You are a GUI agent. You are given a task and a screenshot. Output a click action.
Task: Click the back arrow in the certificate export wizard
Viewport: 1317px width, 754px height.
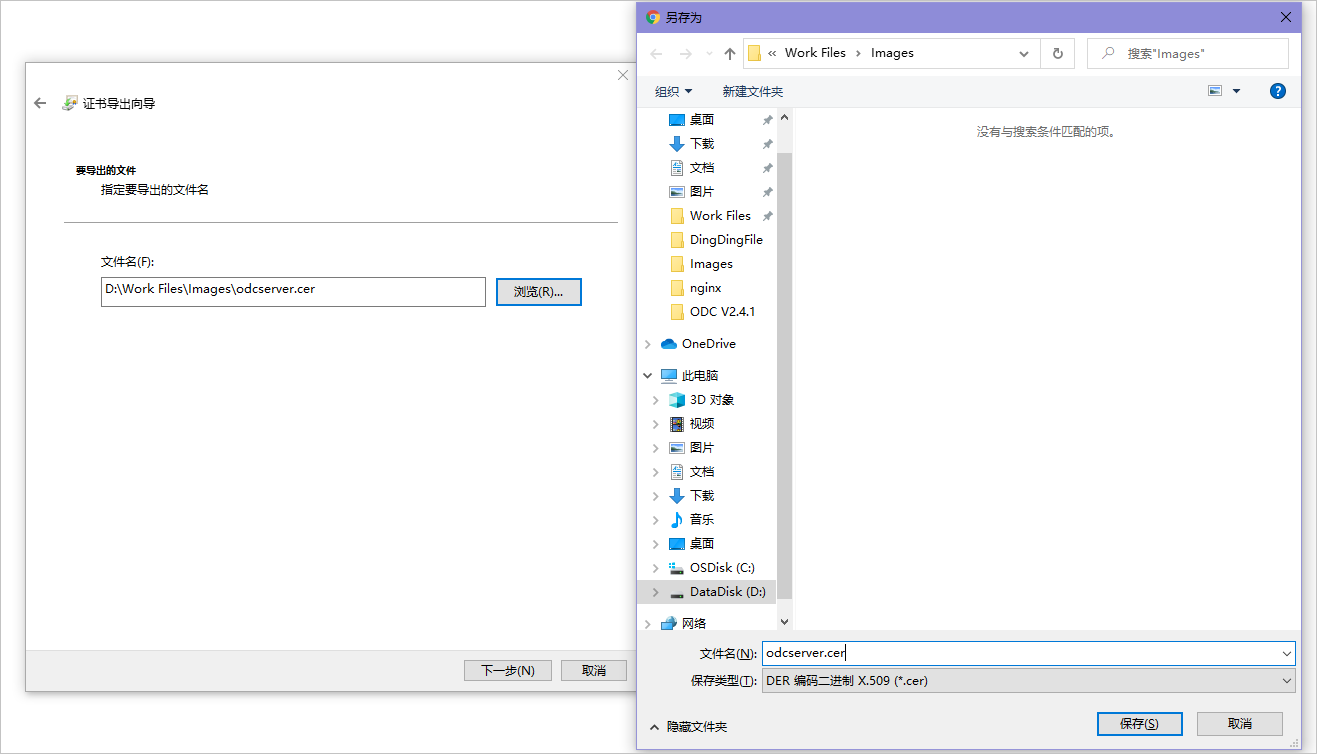(x=40, y=103)
